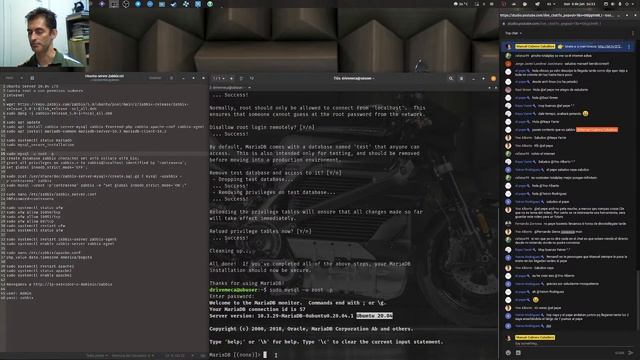Open the link in the pinned chat message
Screen dimensions: 640x360
[x=609, y=47]
